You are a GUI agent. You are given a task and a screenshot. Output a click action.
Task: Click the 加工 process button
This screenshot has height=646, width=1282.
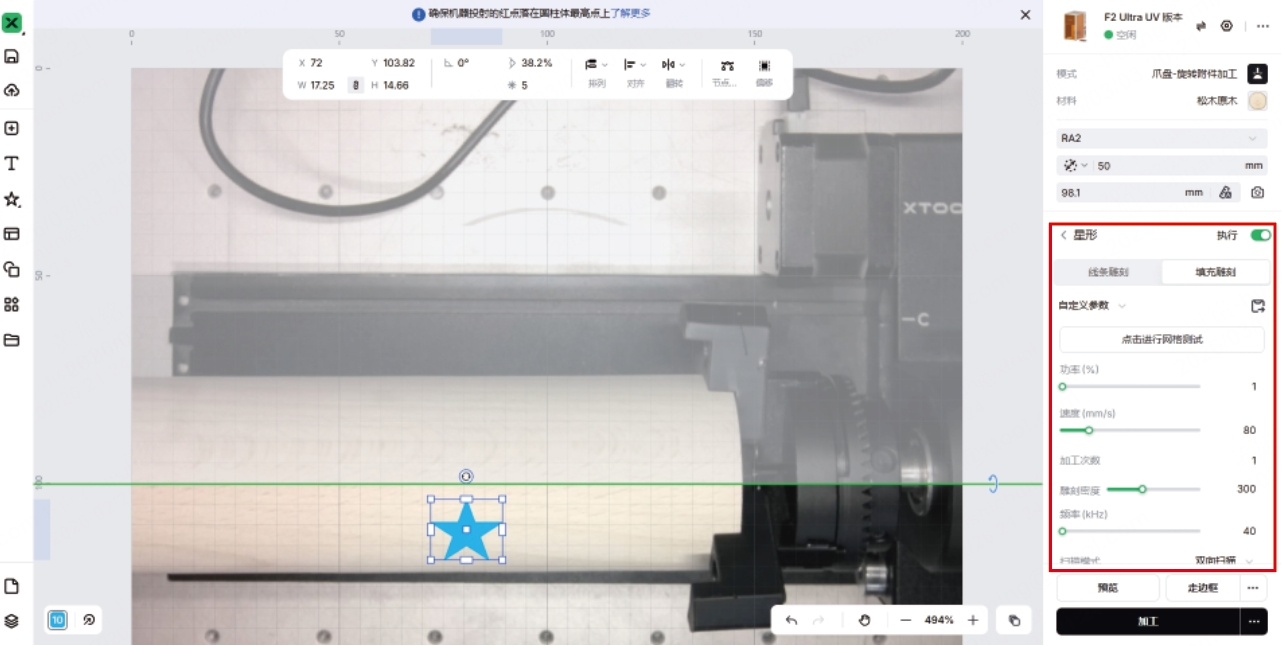point(1147,621)
